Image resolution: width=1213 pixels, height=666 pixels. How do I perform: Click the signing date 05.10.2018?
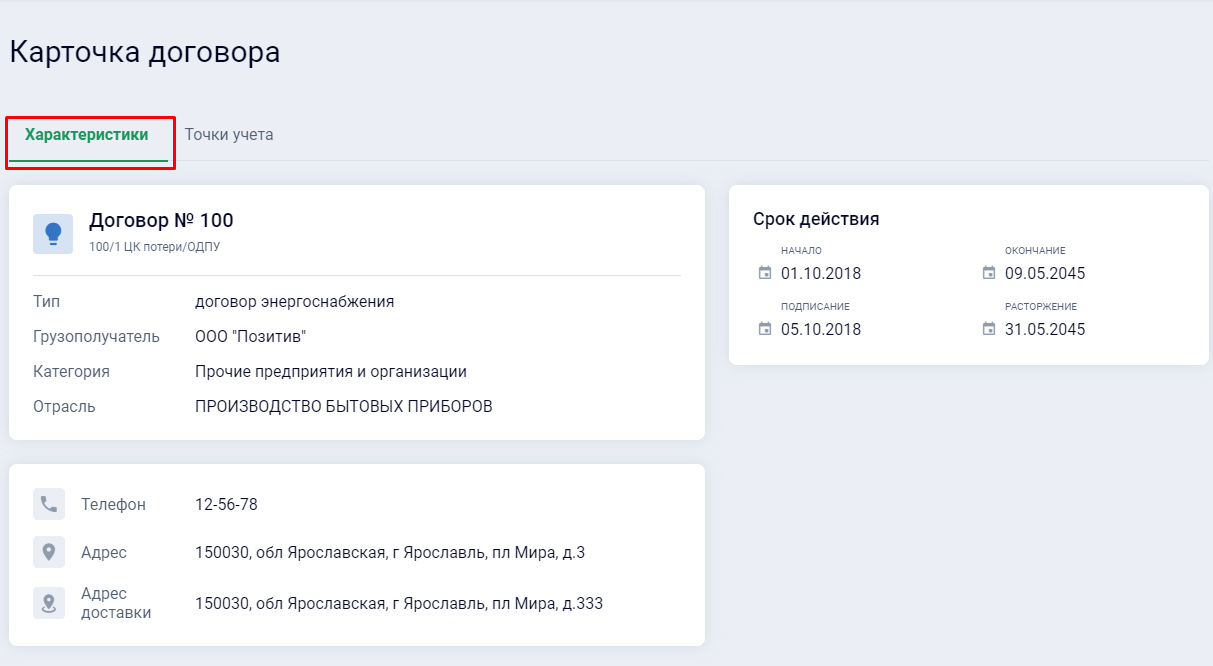point(821,330)
